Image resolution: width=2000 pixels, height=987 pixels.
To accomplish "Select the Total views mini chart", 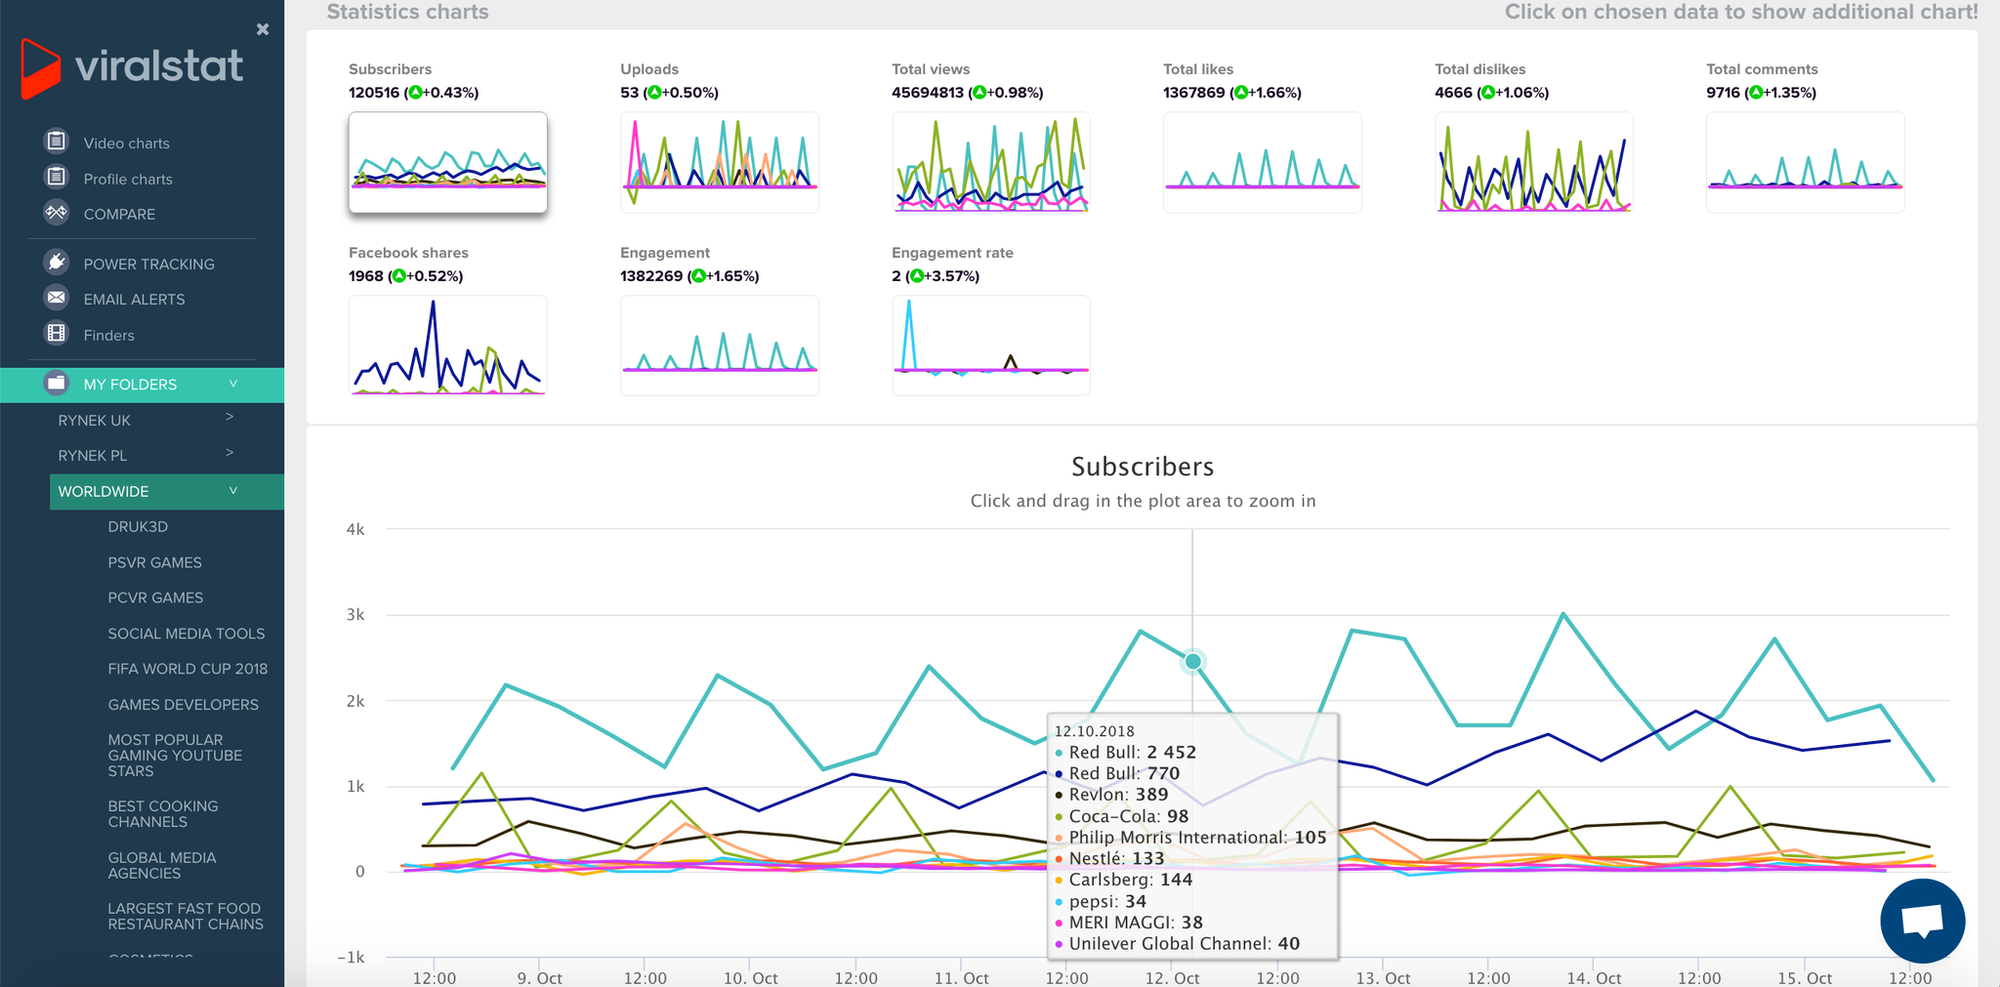I will (x=991, y=162).
